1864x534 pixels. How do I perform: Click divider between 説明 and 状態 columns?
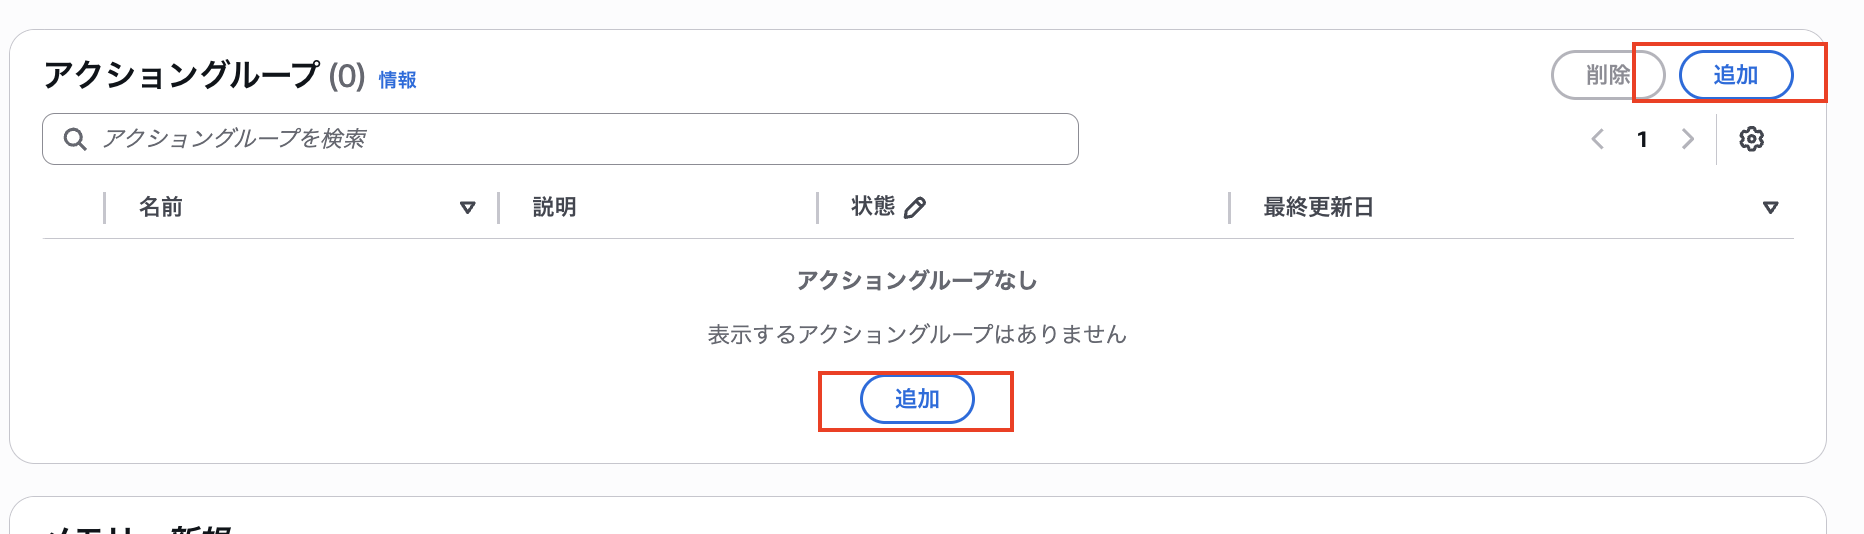(x=817, y=207)
